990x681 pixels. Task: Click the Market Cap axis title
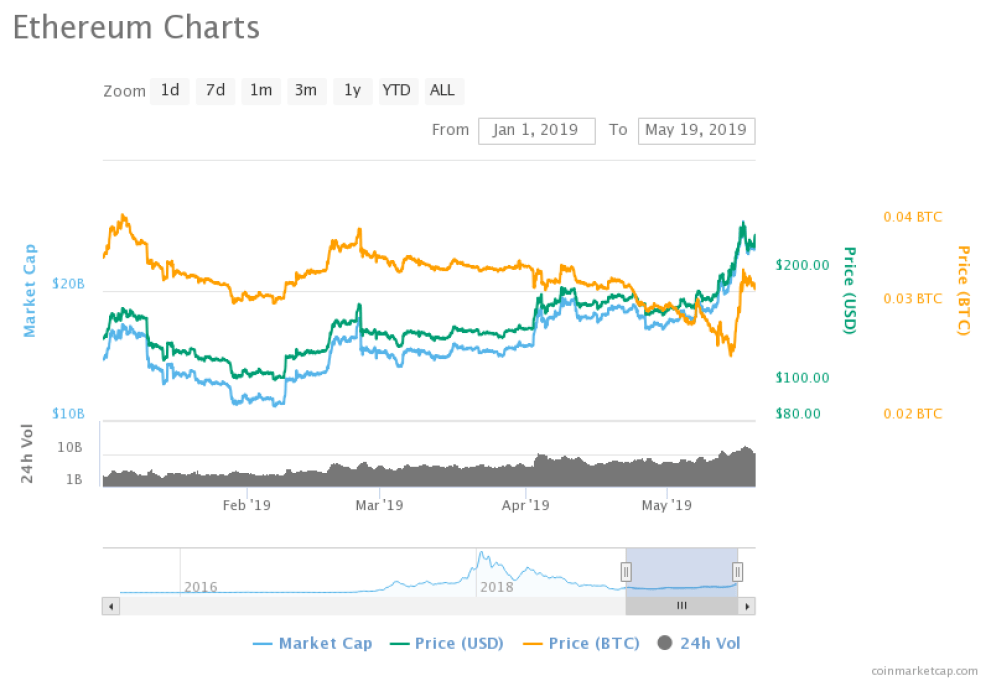click(x=29, y=291)
